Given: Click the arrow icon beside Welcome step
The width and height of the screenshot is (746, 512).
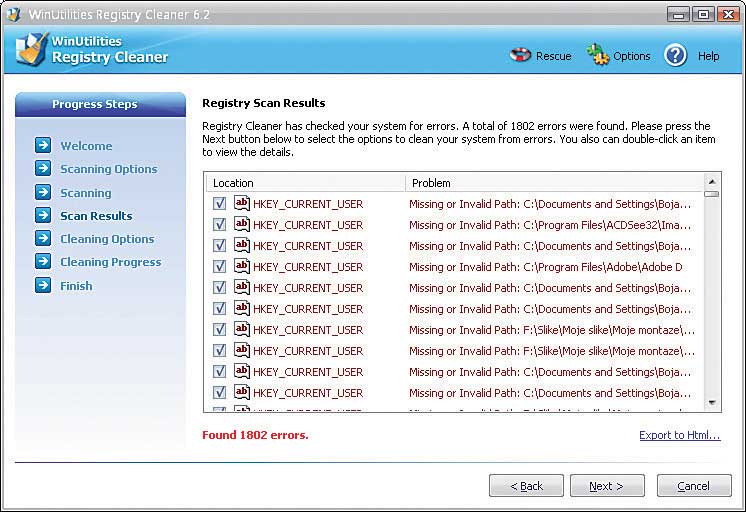Looking at the screenshot, I should coord(43,145).
